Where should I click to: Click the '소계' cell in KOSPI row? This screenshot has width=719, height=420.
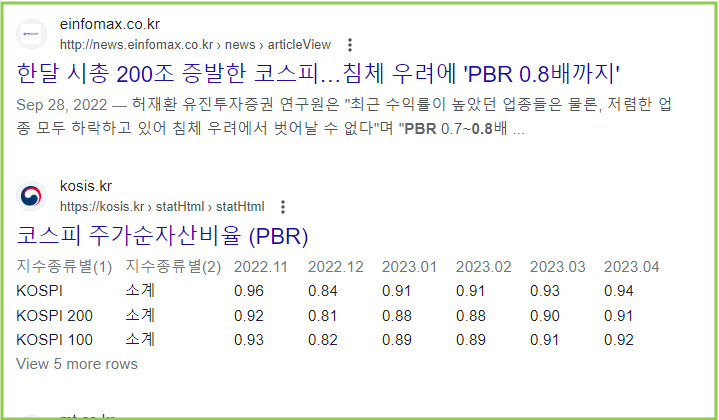(140, 290)
